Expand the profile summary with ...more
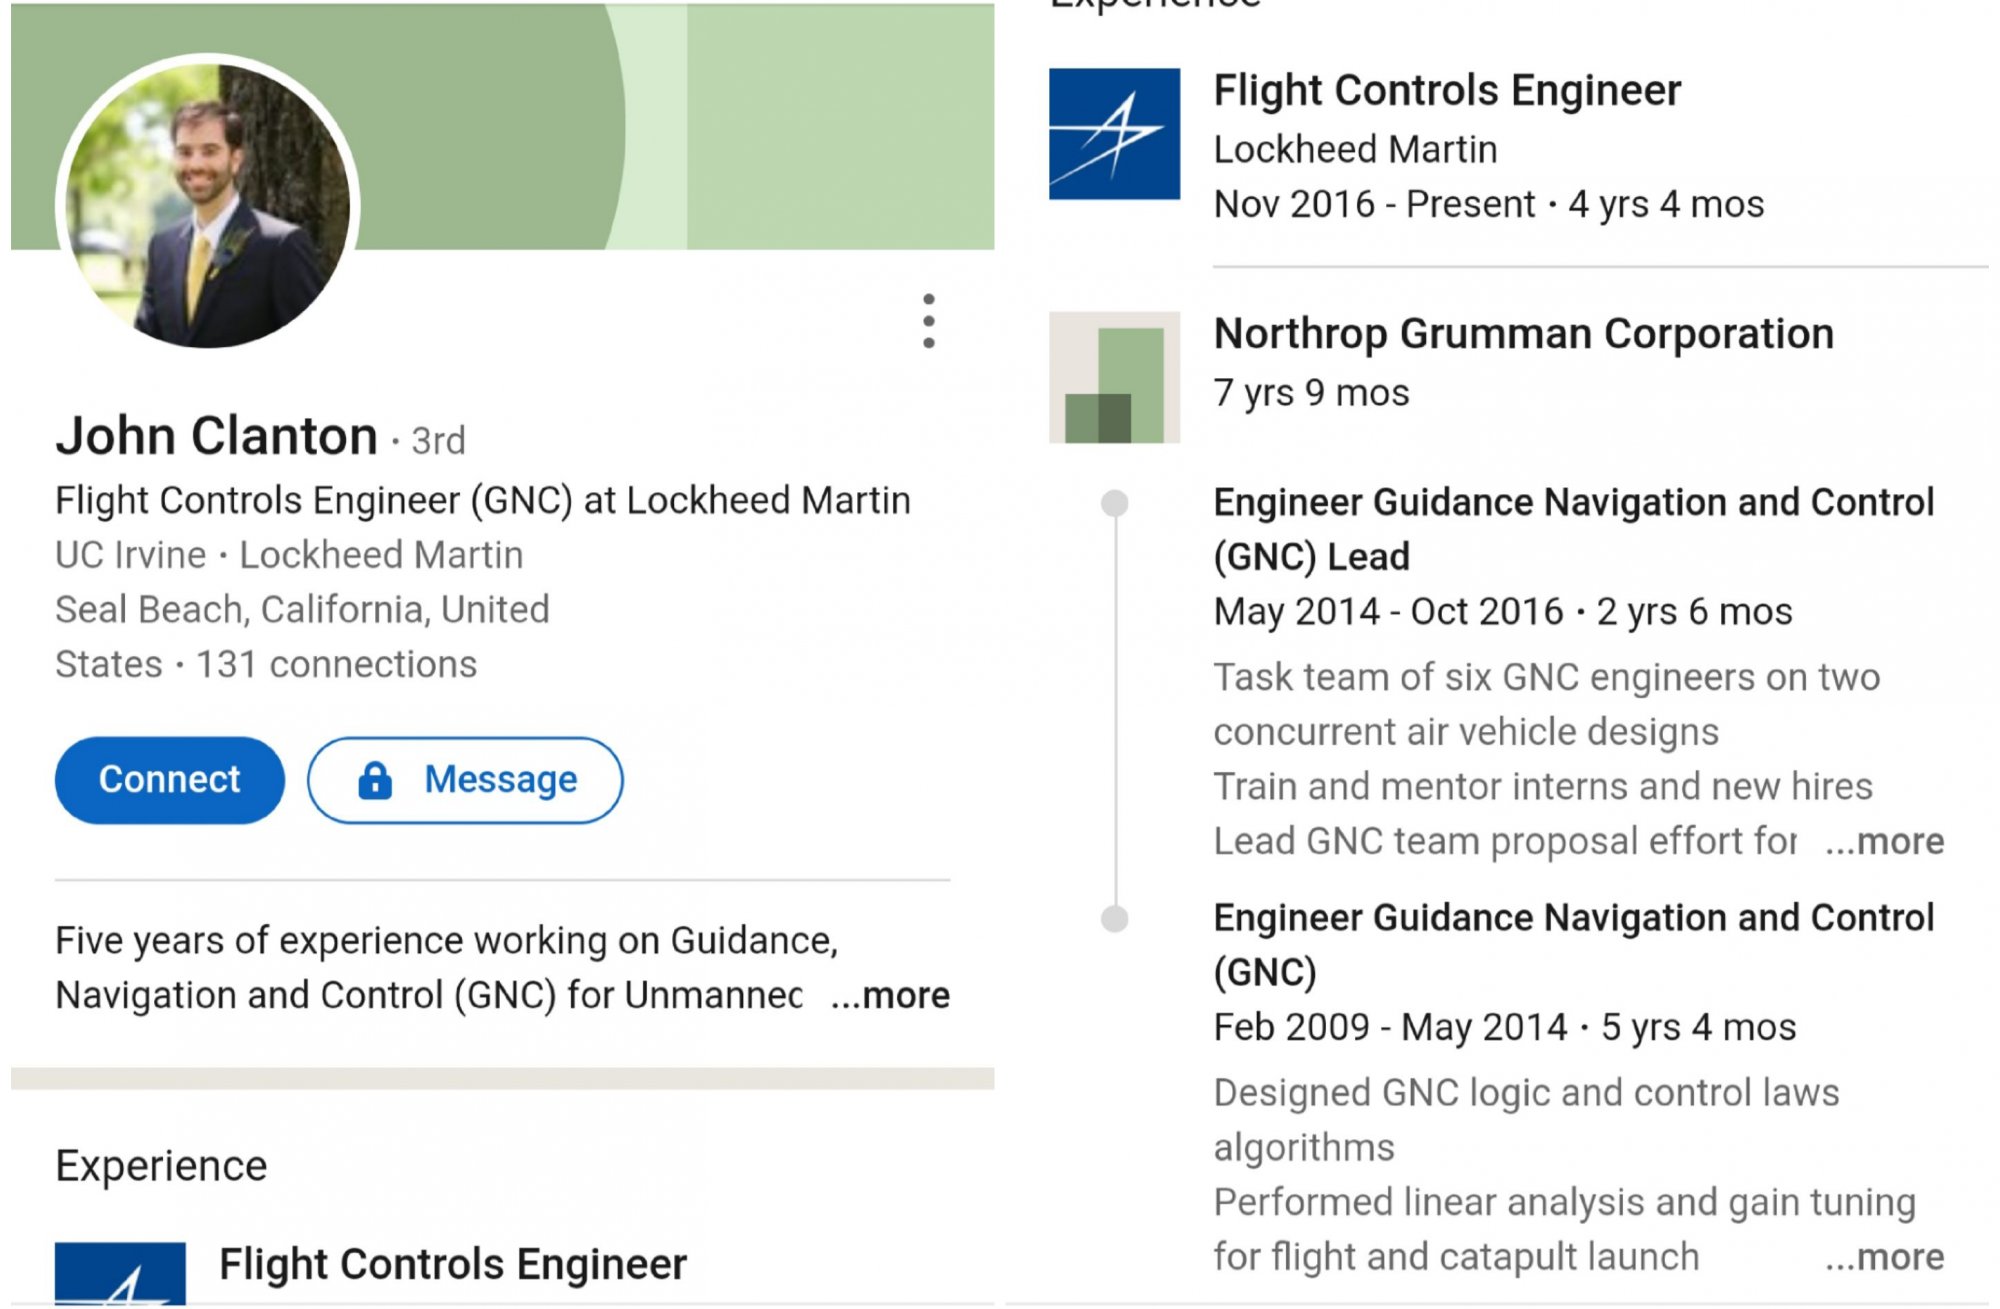 890,995
